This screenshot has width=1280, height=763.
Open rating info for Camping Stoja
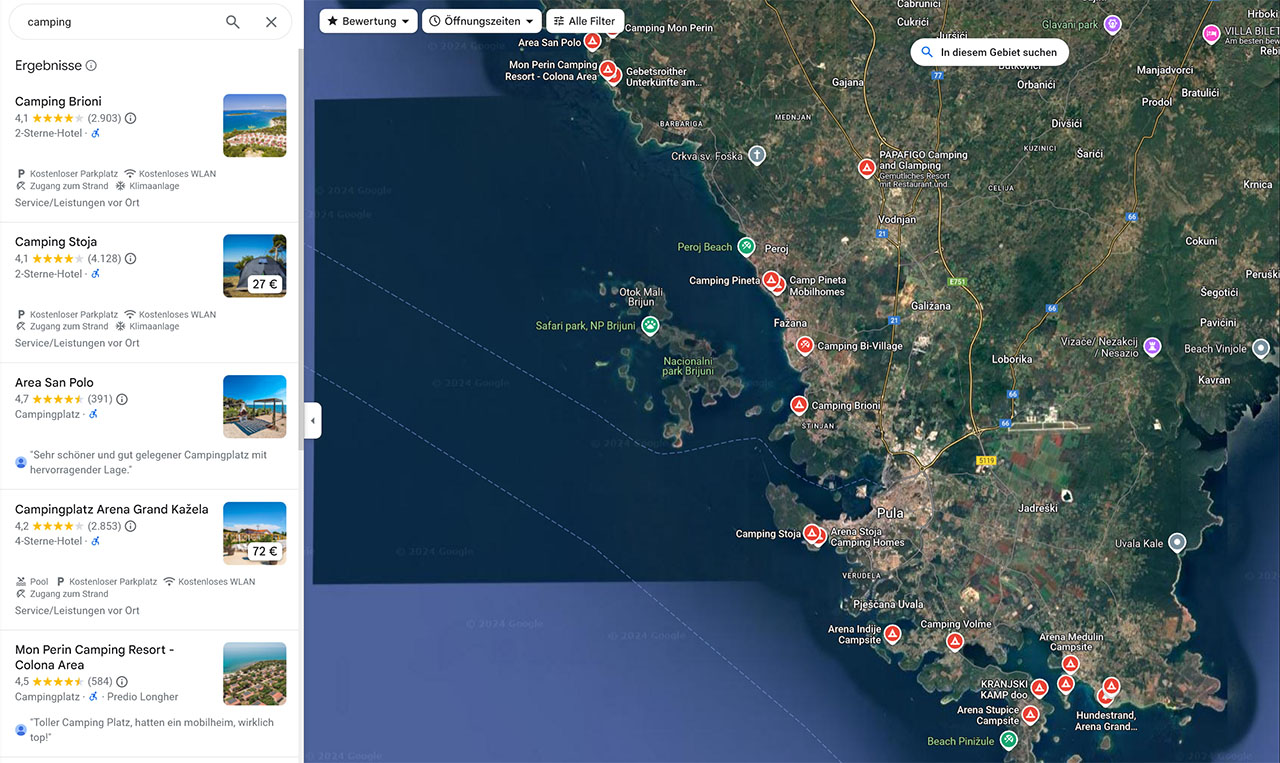(x=131, y=259)
